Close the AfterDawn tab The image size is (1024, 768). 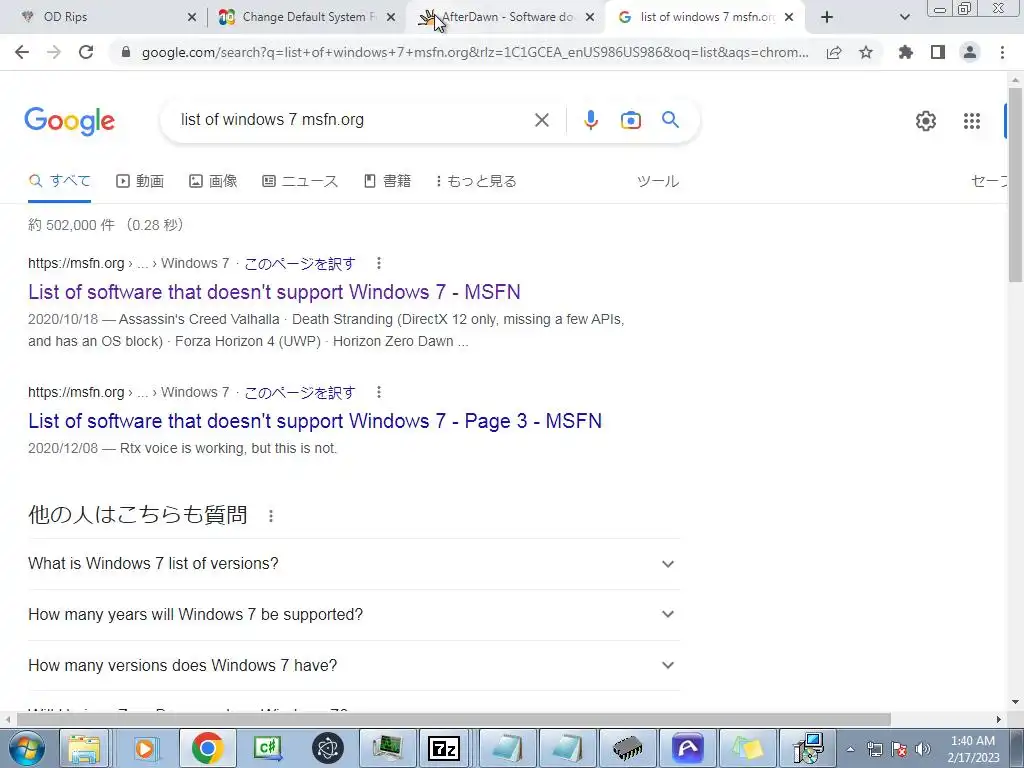[590, 17]
